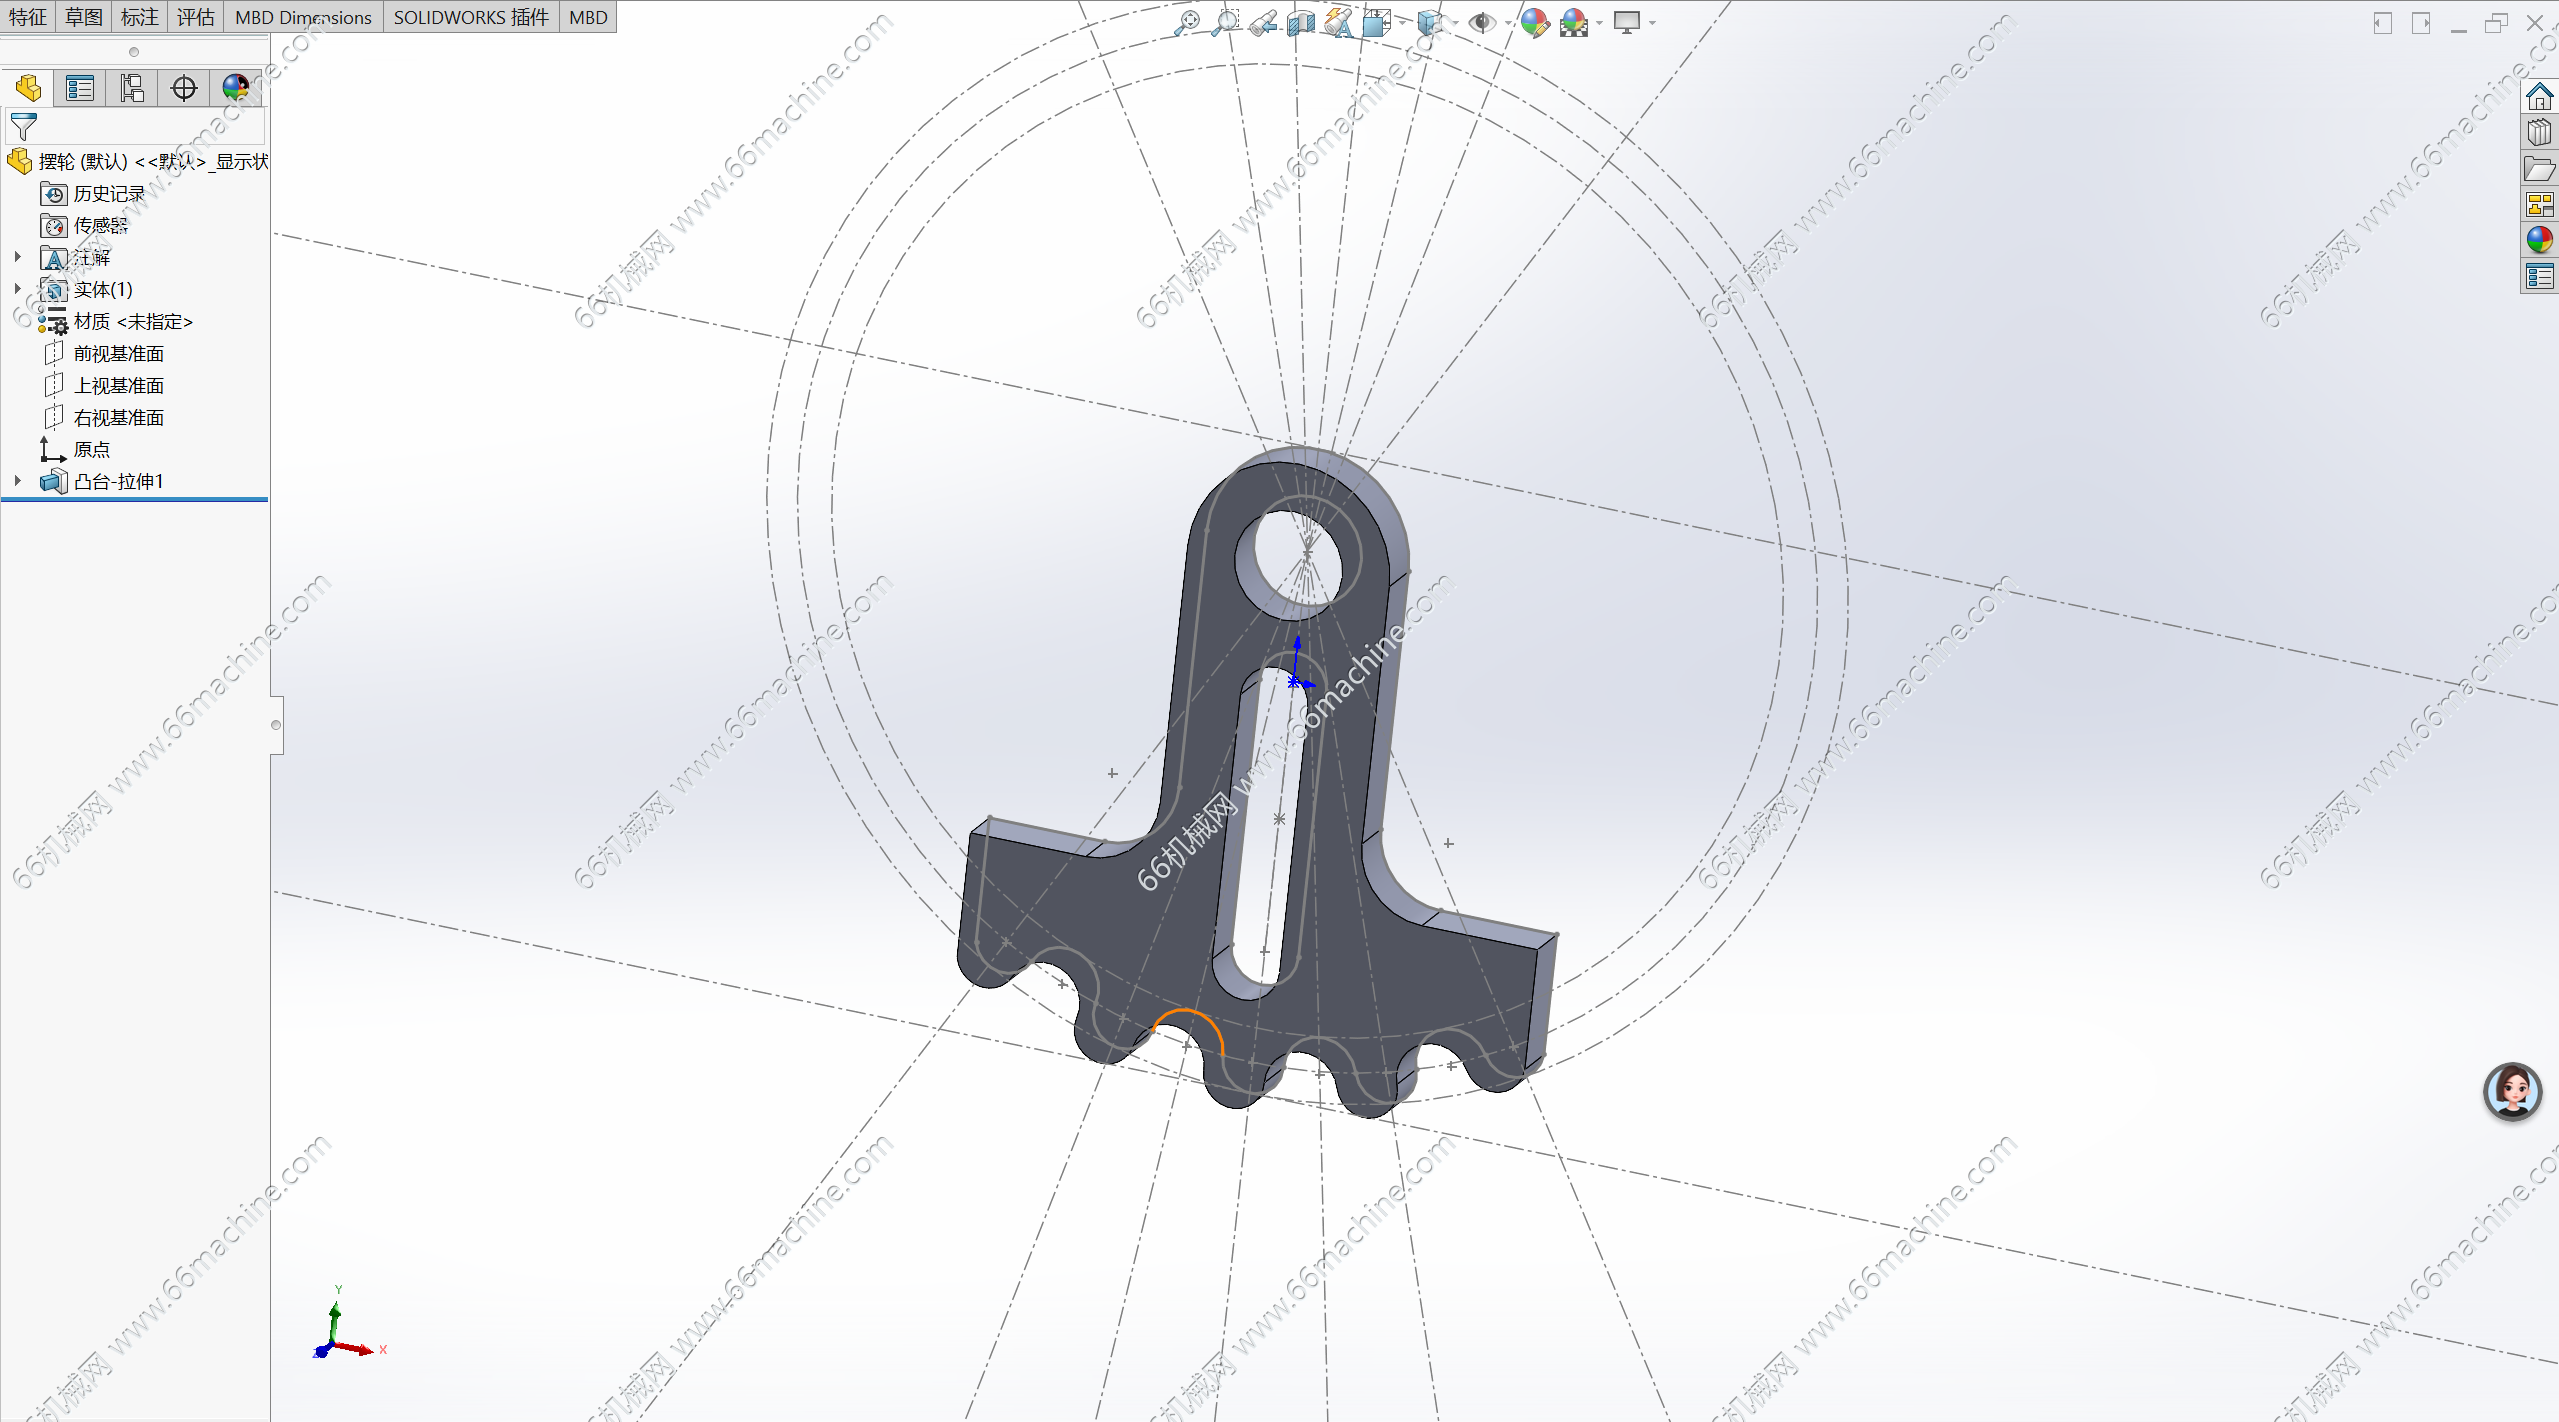Click the Apply Scene icon

point(1574,22)
